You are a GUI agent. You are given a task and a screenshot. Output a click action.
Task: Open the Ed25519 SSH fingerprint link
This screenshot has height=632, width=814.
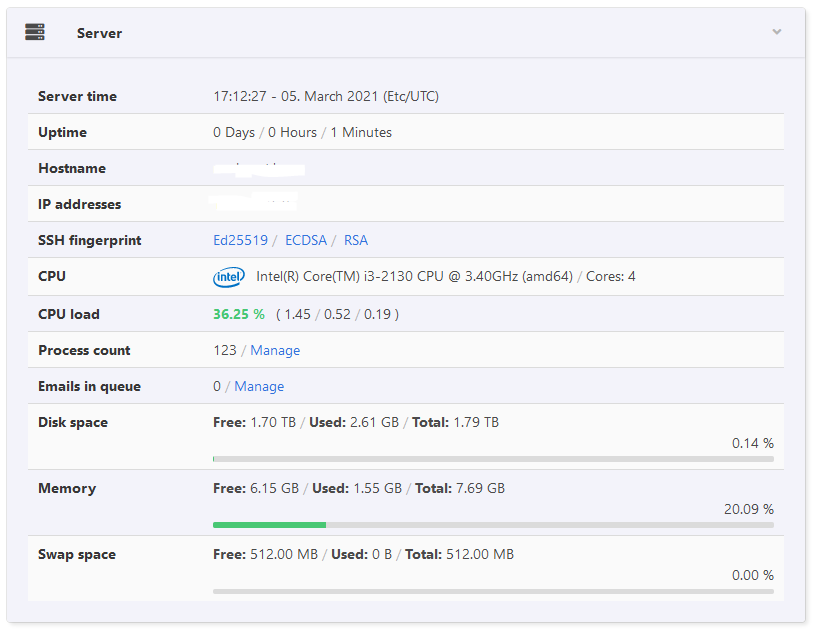tap(240, 240)
